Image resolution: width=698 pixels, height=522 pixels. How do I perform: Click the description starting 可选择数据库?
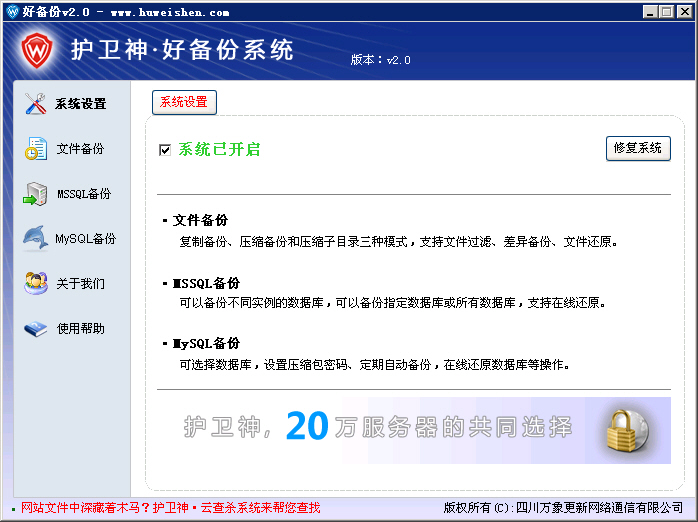[x=374, y=365]
